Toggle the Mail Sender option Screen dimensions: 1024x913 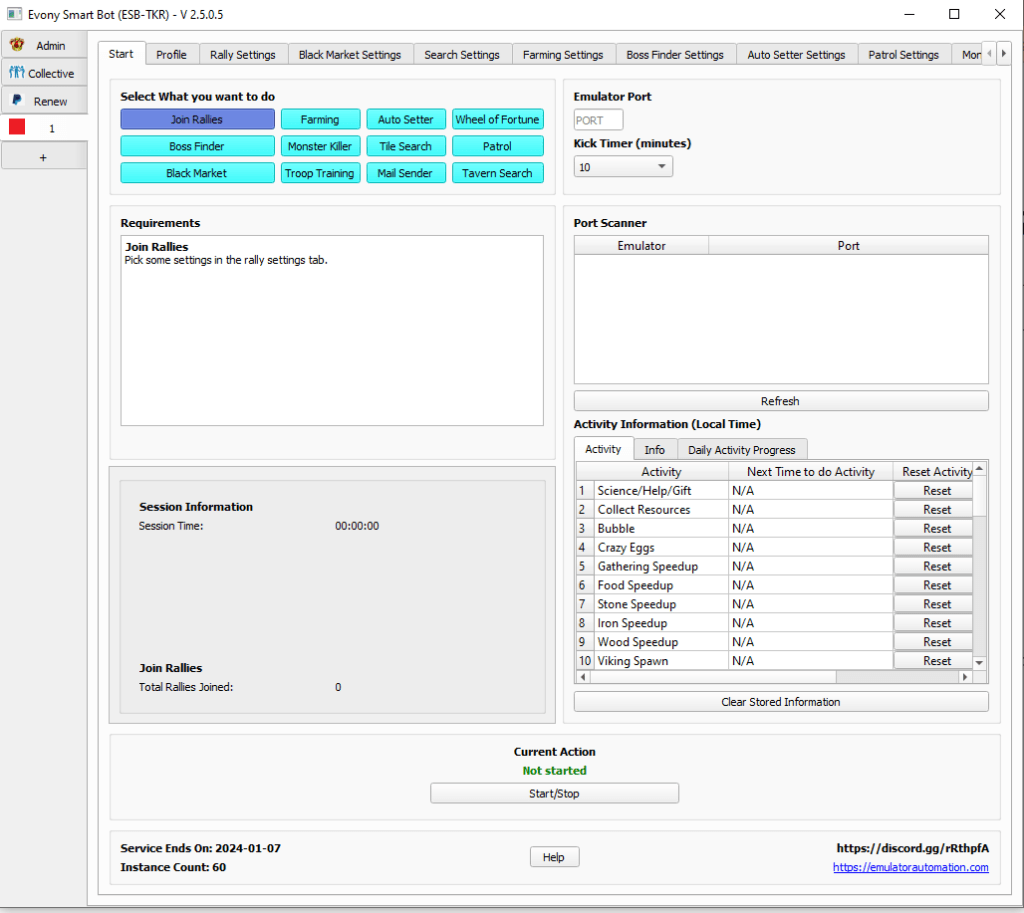click(x=406, y=173)
